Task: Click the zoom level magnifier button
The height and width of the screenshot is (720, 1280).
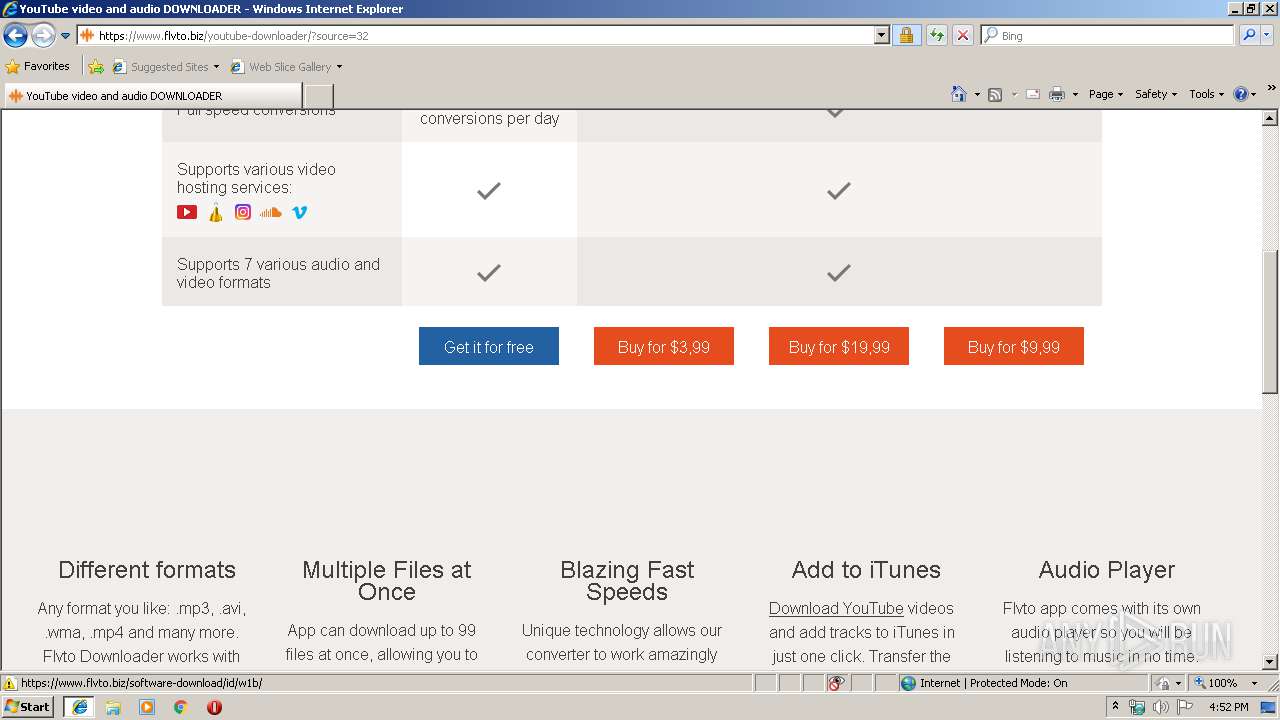Action: pyautogui.click(x=1215, y=683)
